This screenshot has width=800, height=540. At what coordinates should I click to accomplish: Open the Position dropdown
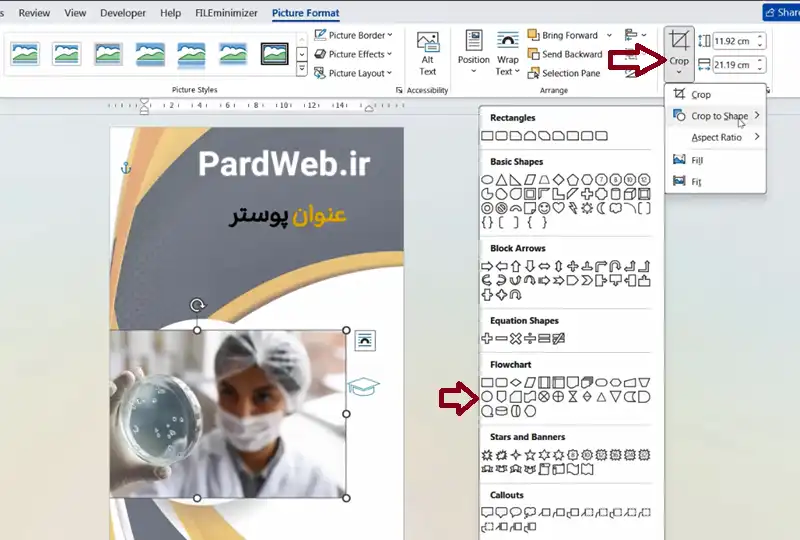click(473, 53)
